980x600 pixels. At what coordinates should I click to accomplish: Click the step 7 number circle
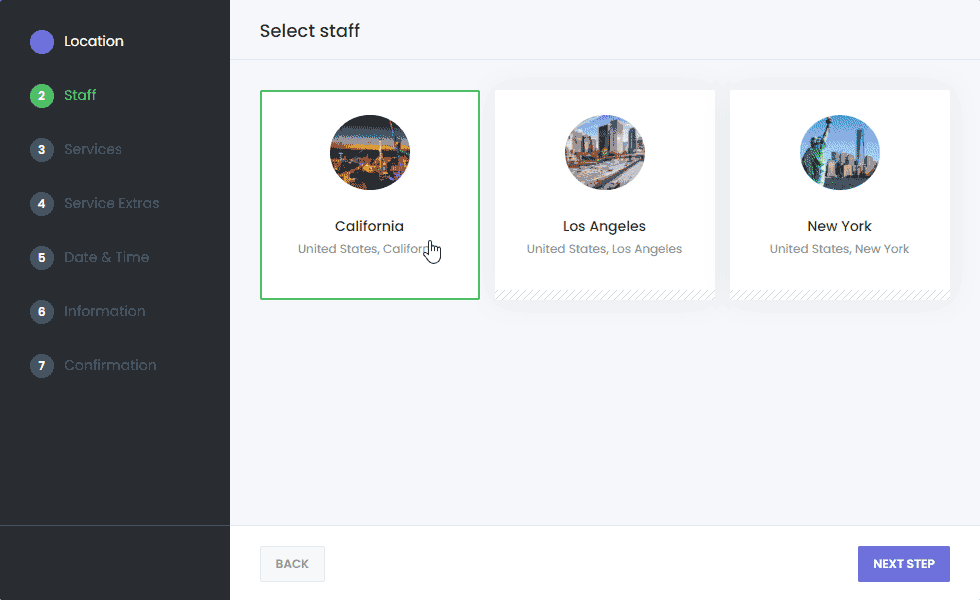click(x=42, y=366)
